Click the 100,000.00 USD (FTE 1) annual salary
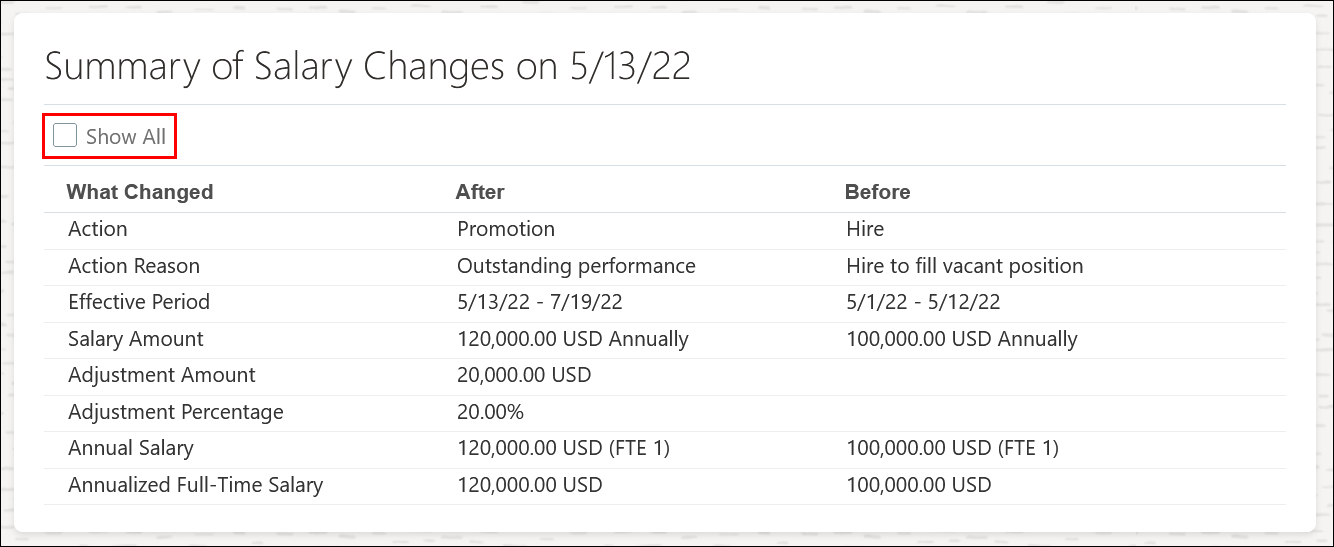1334x547 pixels. (952, 448)
